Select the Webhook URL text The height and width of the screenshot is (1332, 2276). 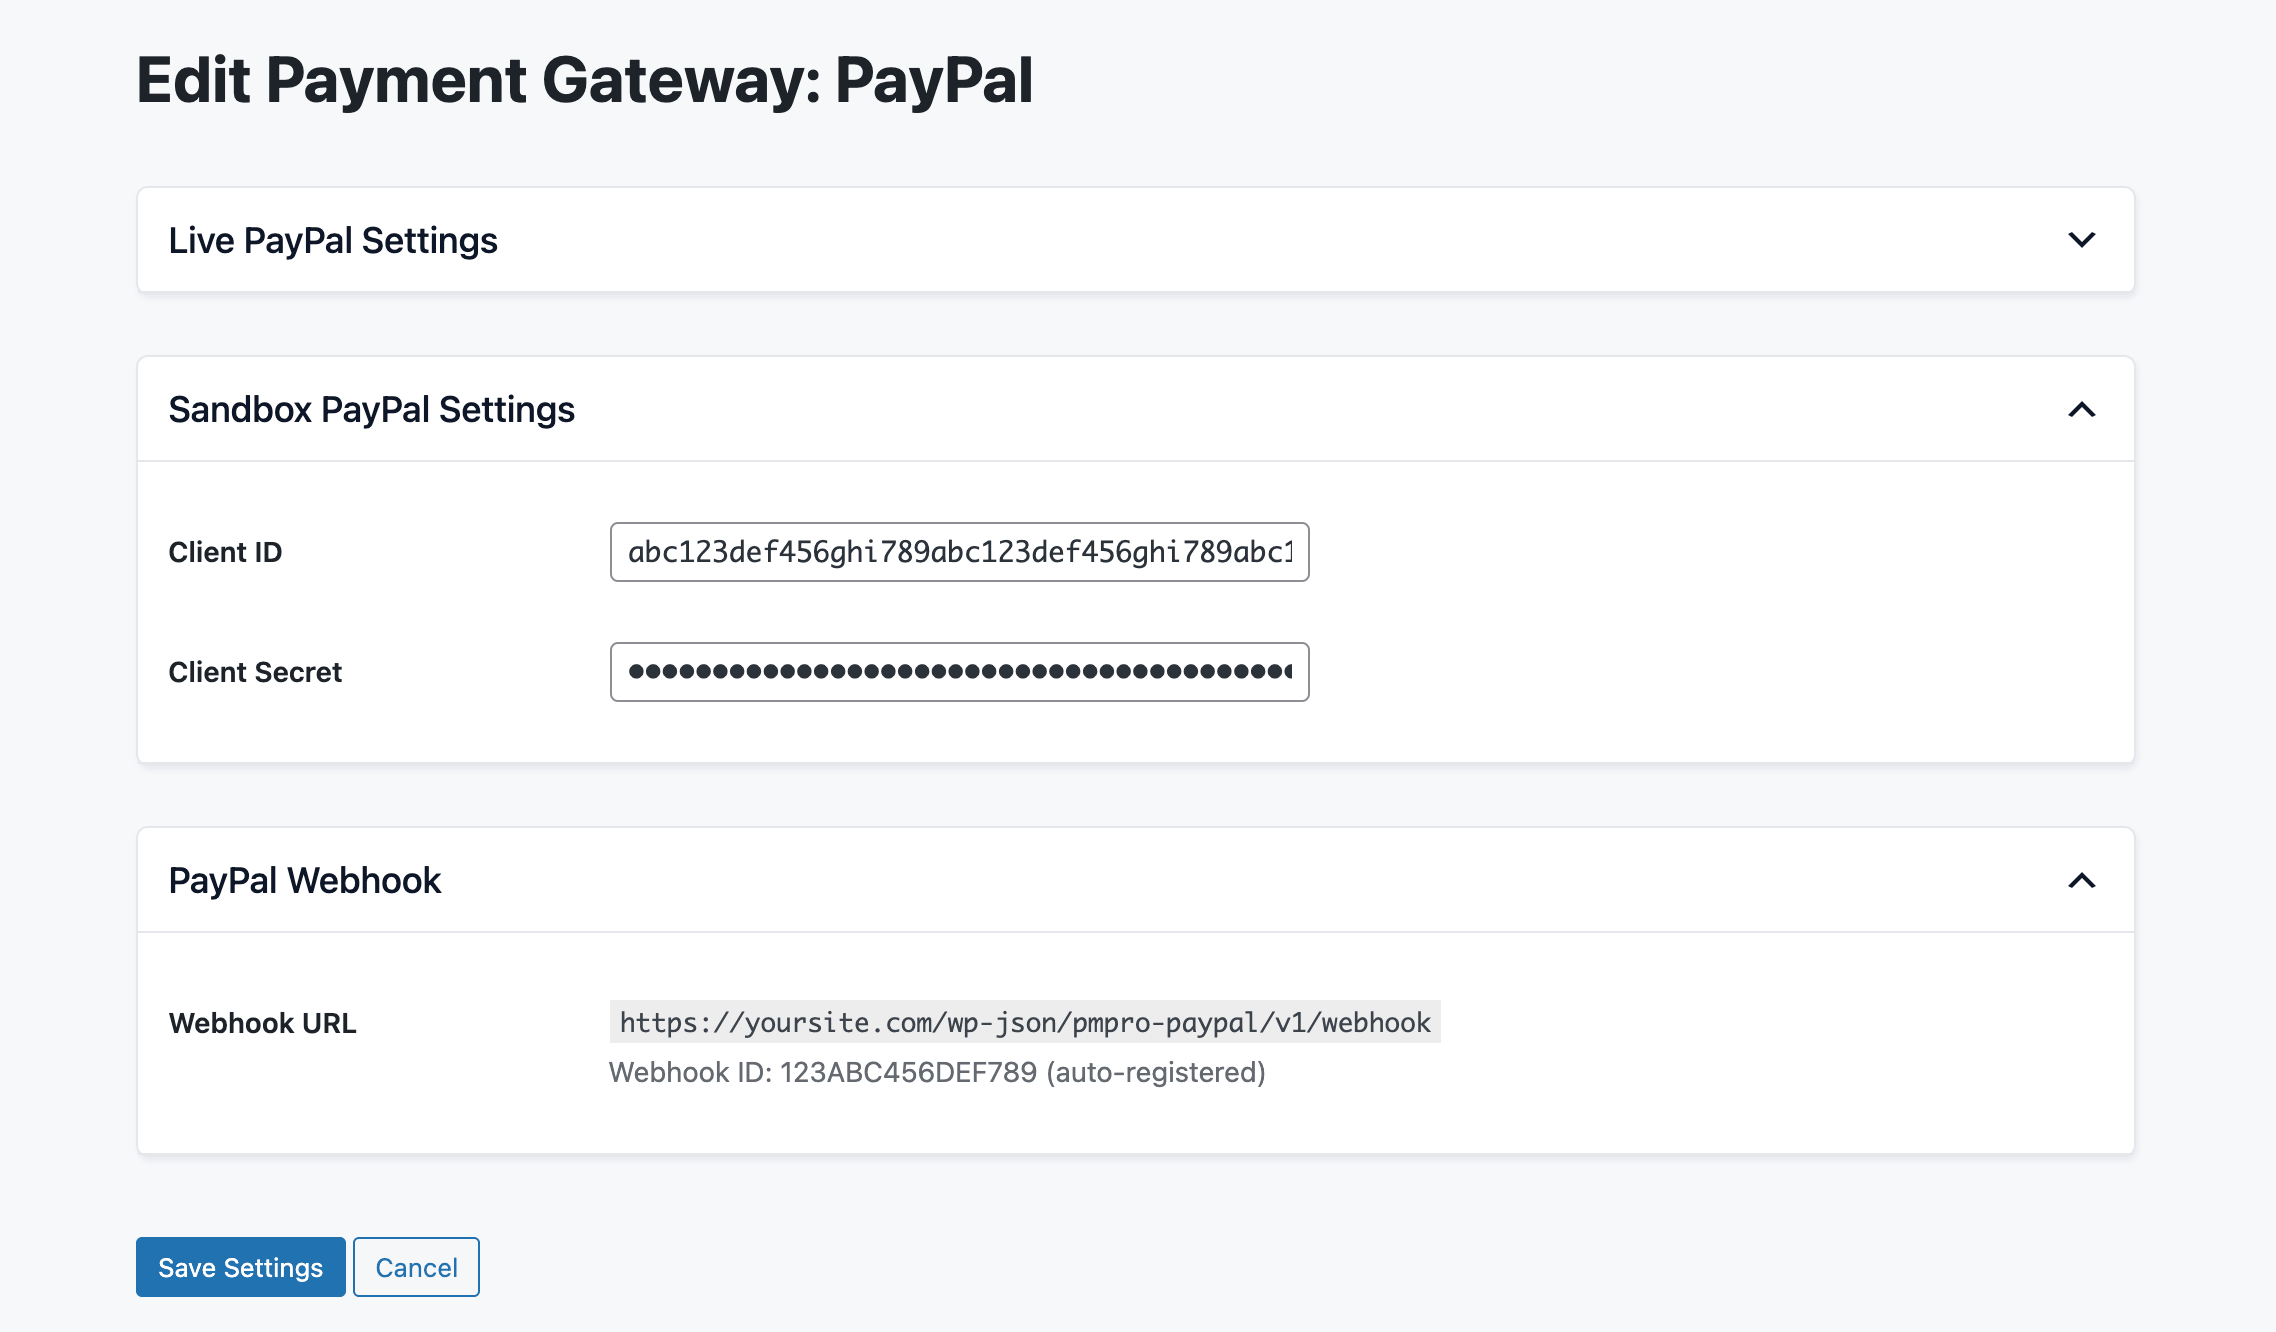tap(1025, 1023)
